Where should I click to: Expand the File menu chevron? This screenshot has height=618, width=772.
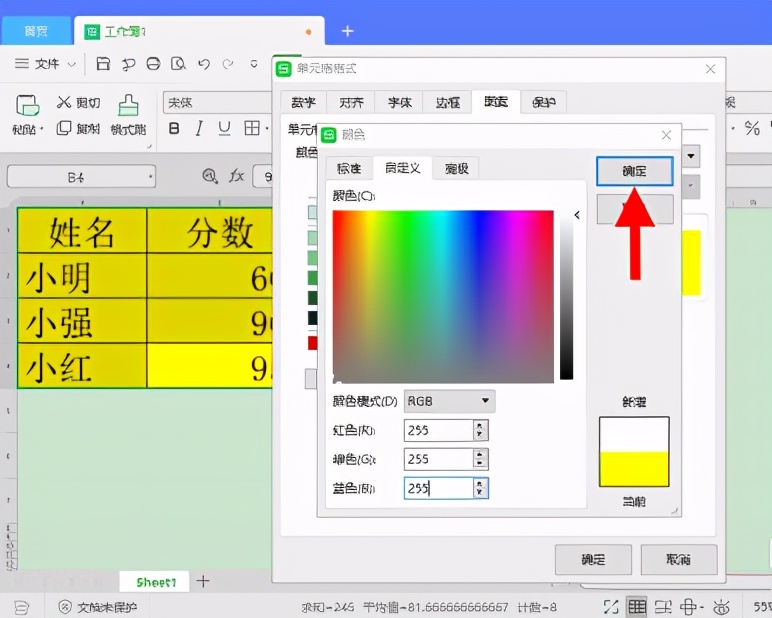[x=71, y=64]
